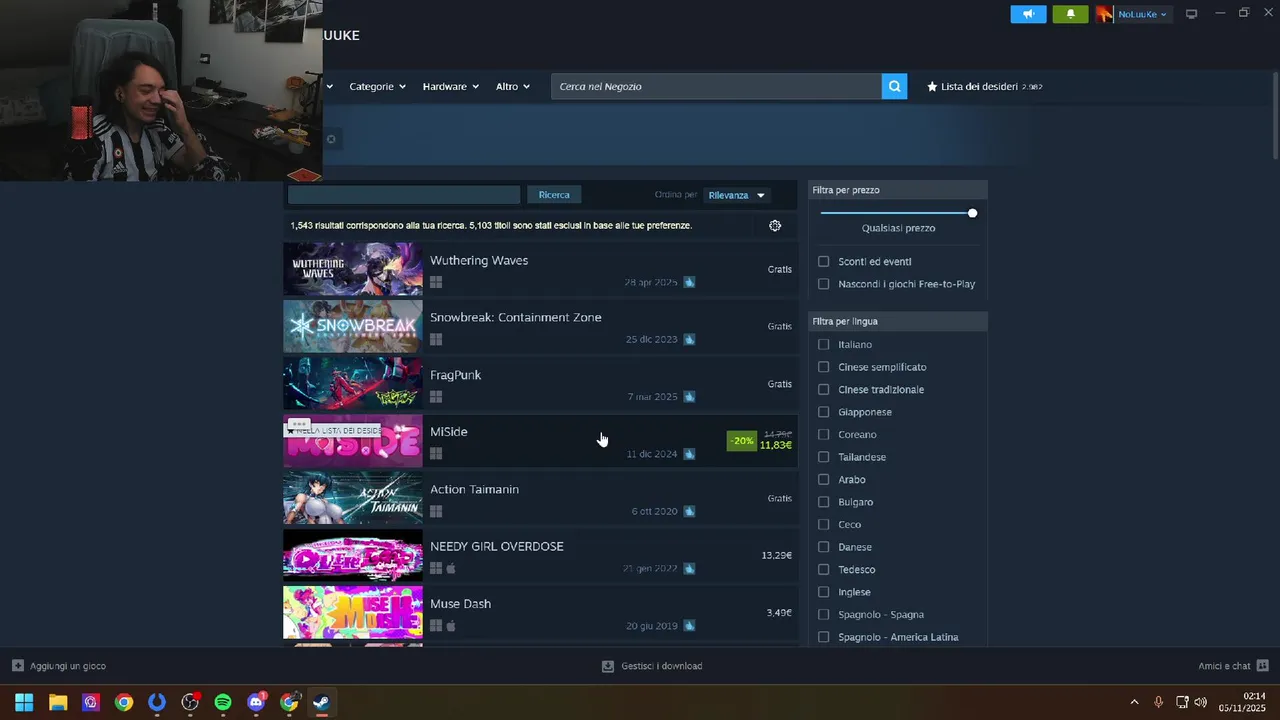Check the Tedesco language filter

point(824,569)
